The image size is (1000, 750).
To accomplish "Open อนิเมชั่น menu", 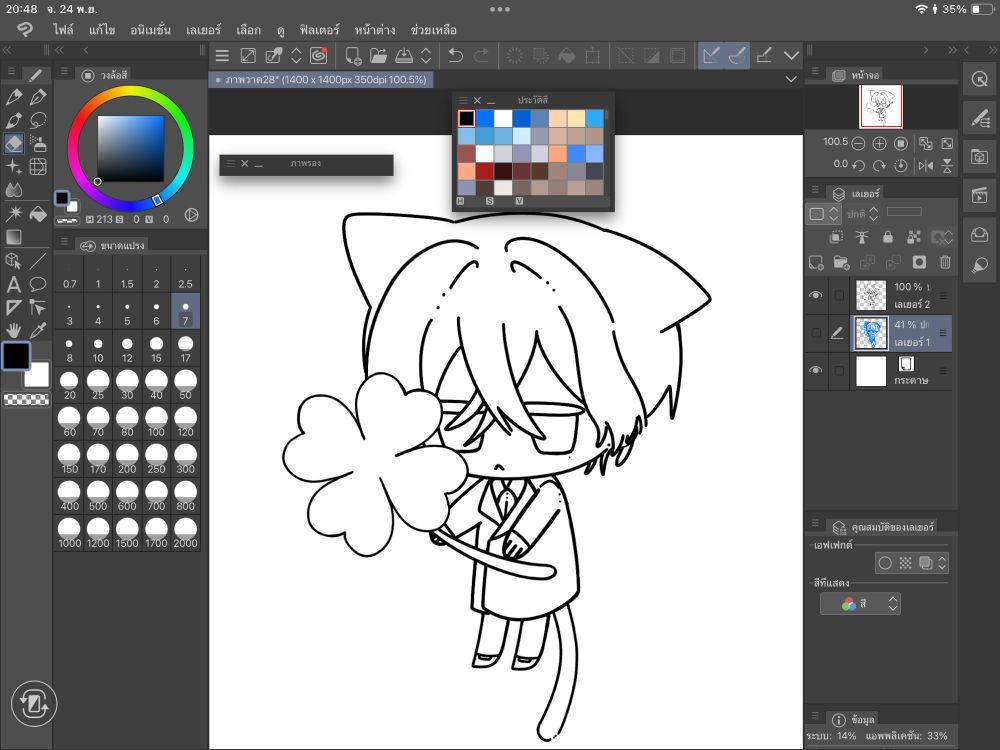I will click(151, 30).
